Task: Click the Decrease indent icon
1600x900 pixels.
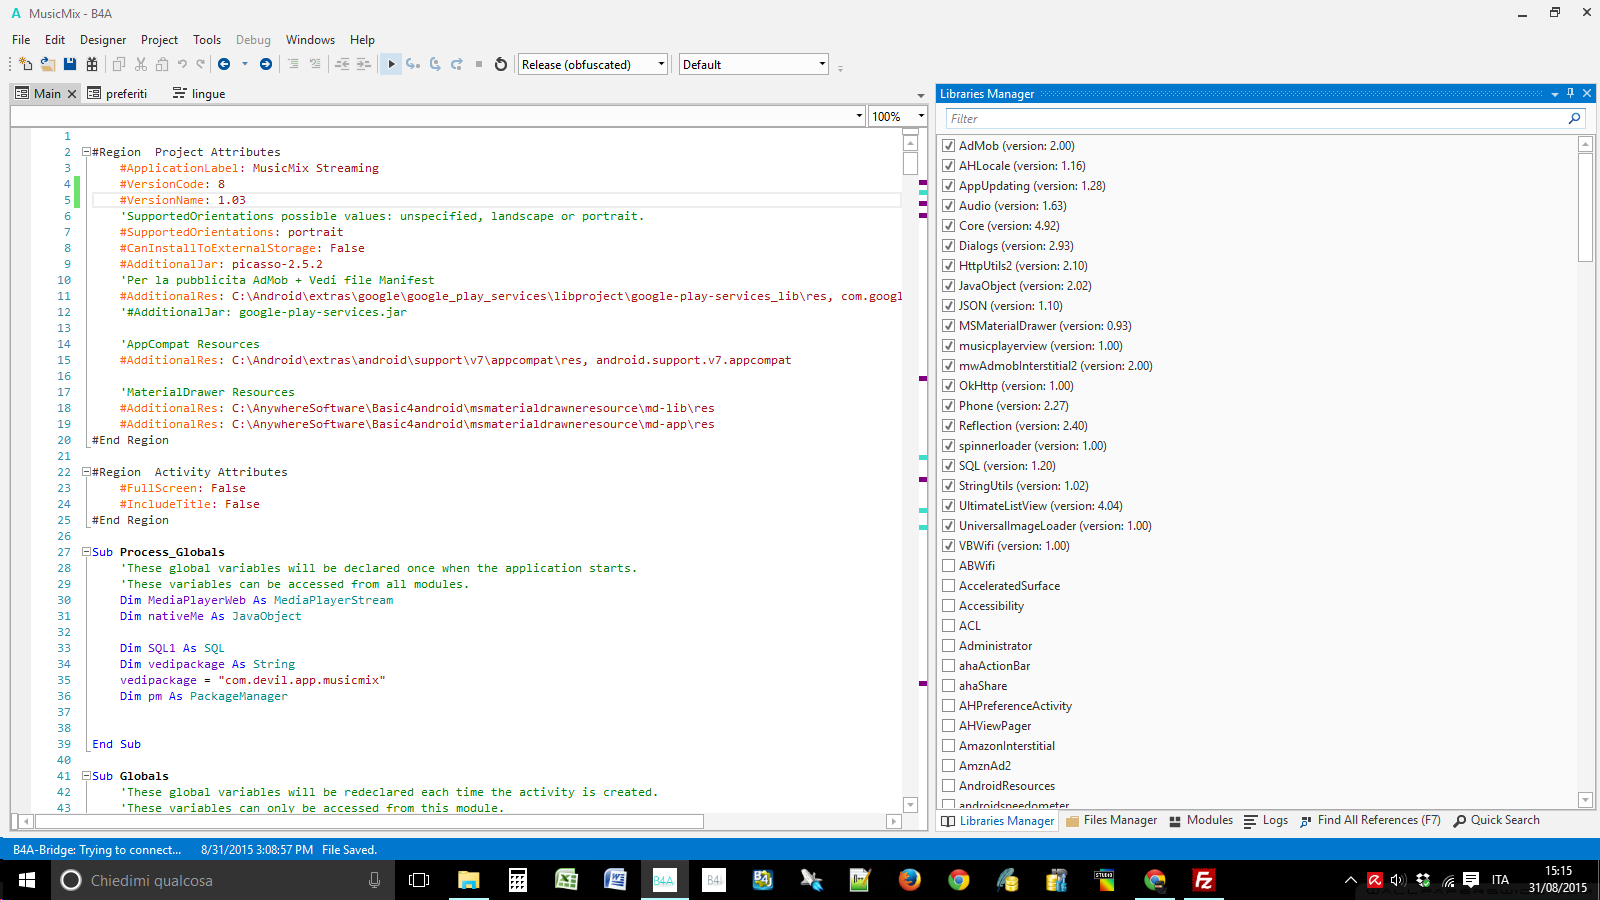Action: point(342,64)
